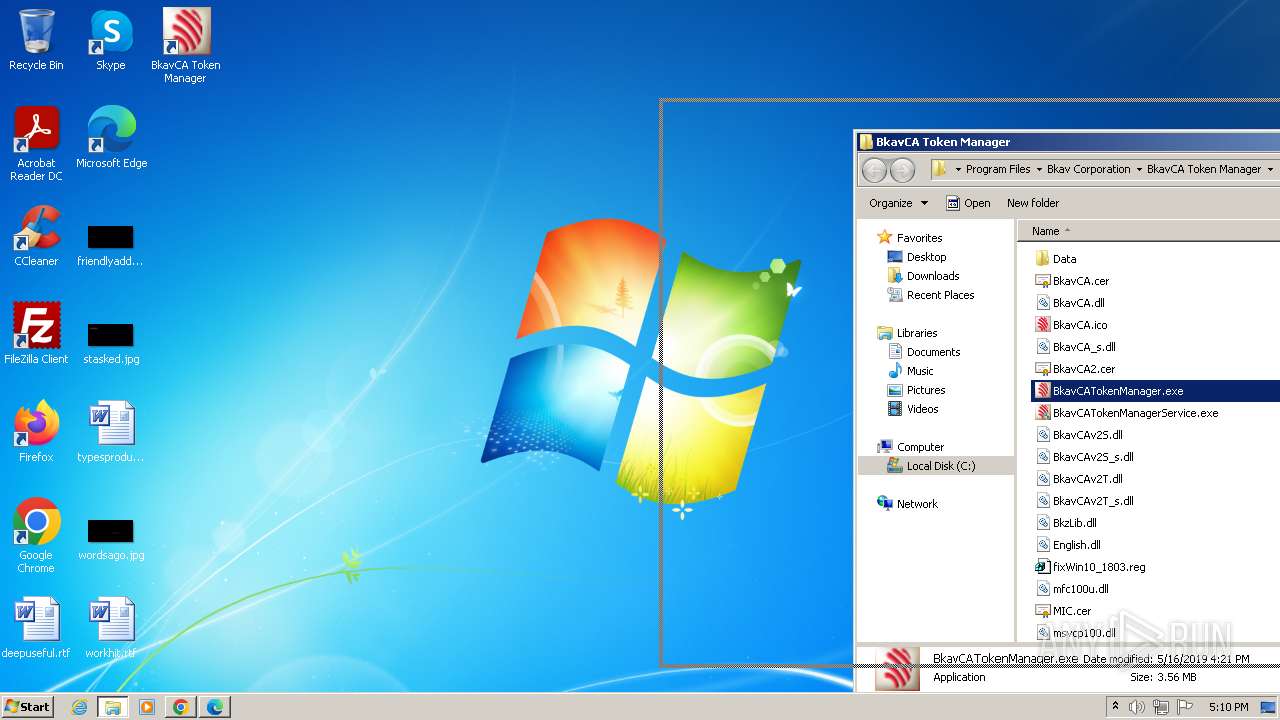Viewport: 1280px width, 720px height.
Task: Select Local Disk (C:) in tree
Action: point(936,466)
